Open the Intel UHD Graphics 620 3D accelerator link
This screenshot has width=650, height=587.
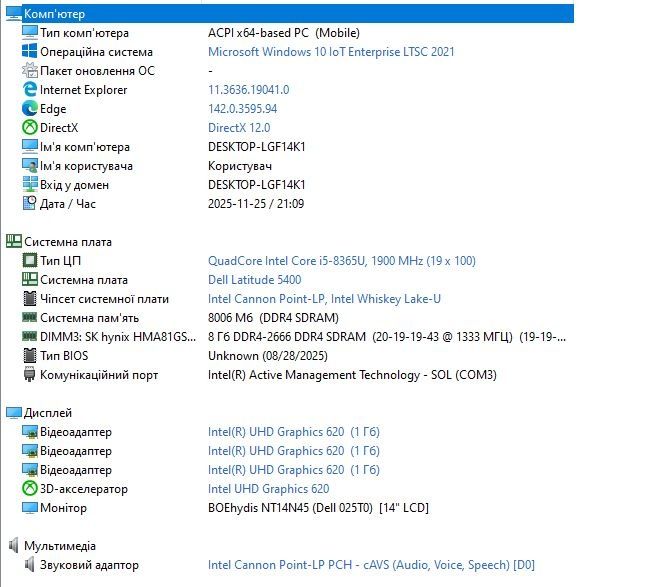(269, 489)
